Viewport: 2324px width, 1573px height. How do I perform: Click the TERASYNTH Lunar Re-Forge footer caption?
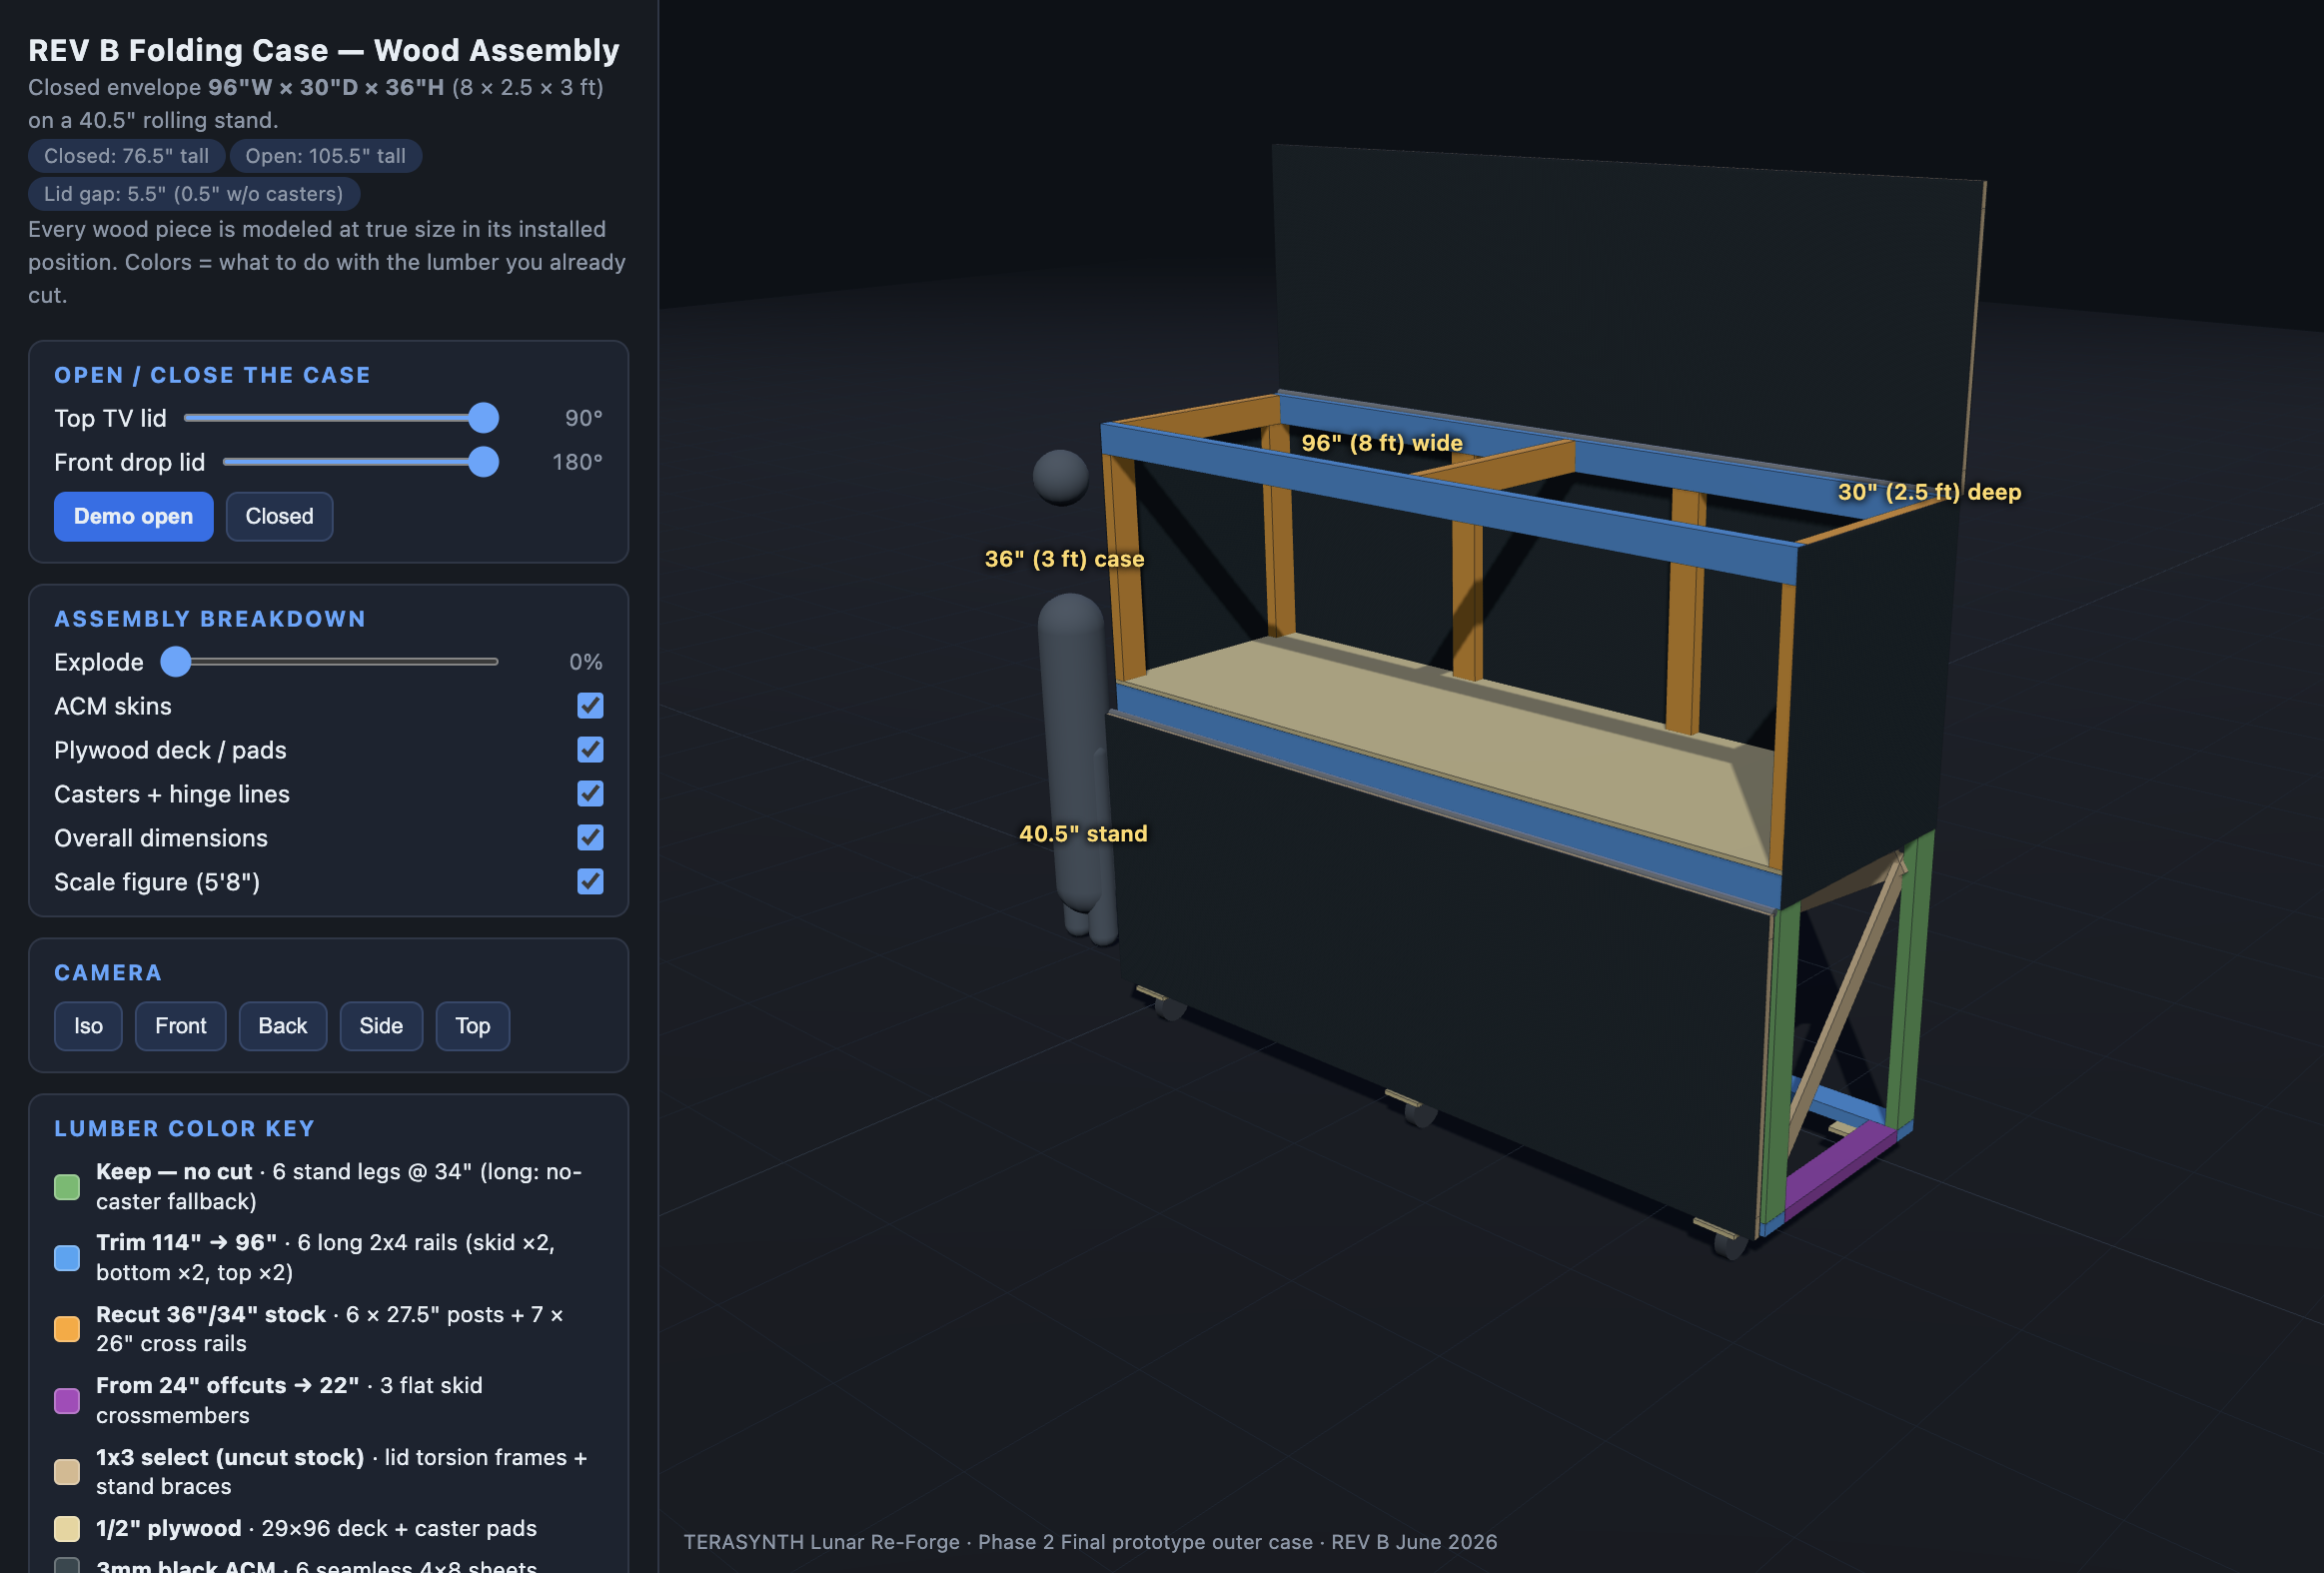click(x=1091, y=1542)
